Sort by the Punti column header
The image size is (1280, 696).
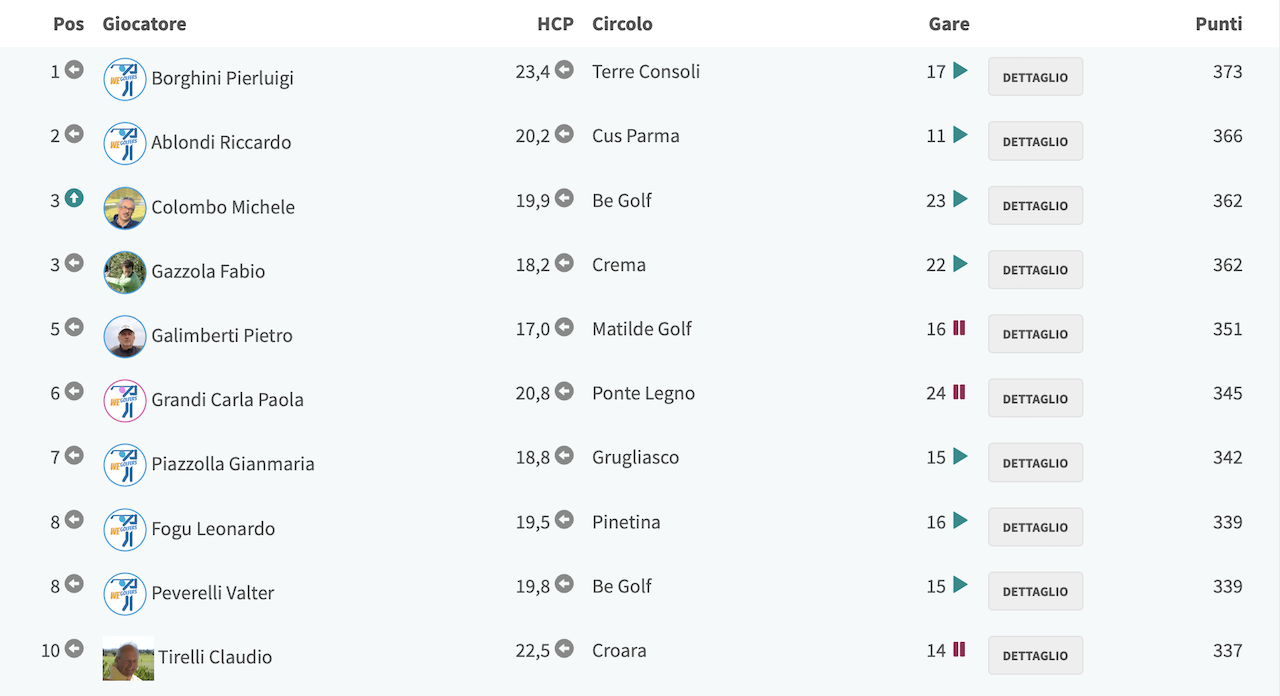(x=1219, y=24)
